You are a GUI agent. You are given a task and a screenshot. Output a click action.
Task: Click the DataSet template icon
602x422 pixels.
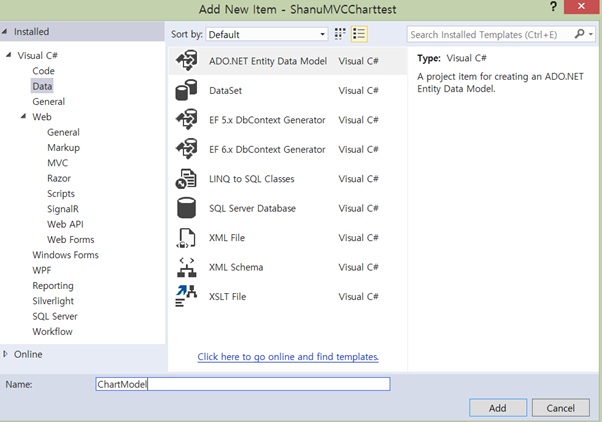[186, 91]
